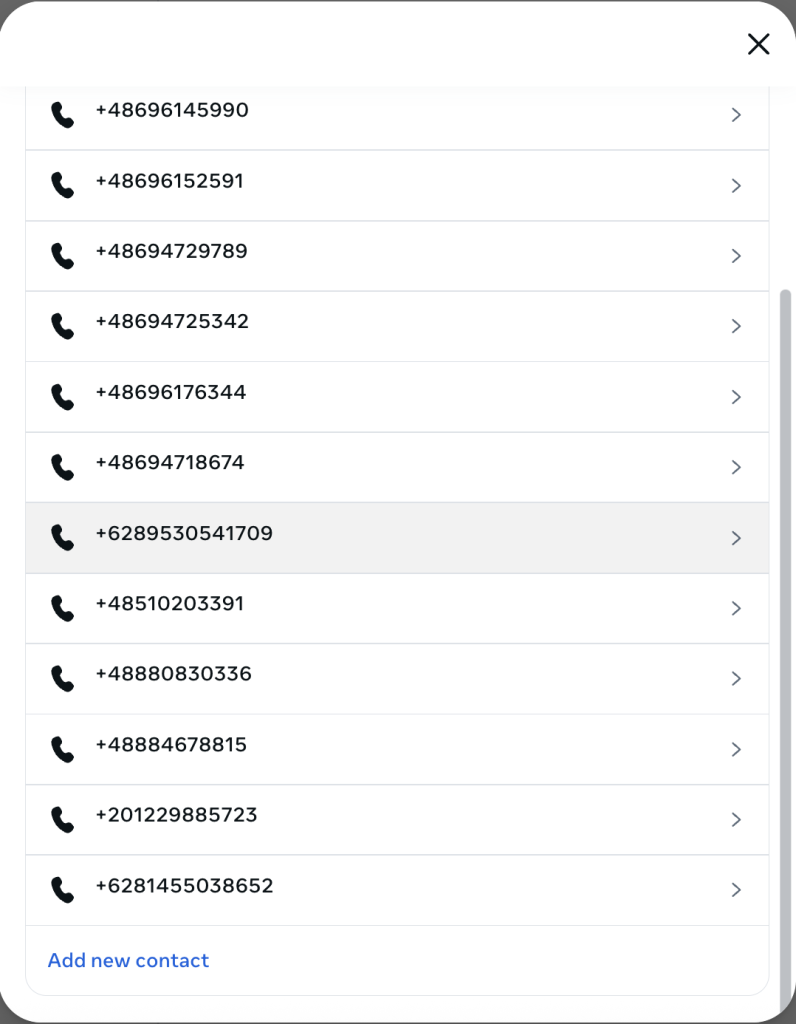
Task: Click the phone icon next to +48696152591
Action: point(63,185)
